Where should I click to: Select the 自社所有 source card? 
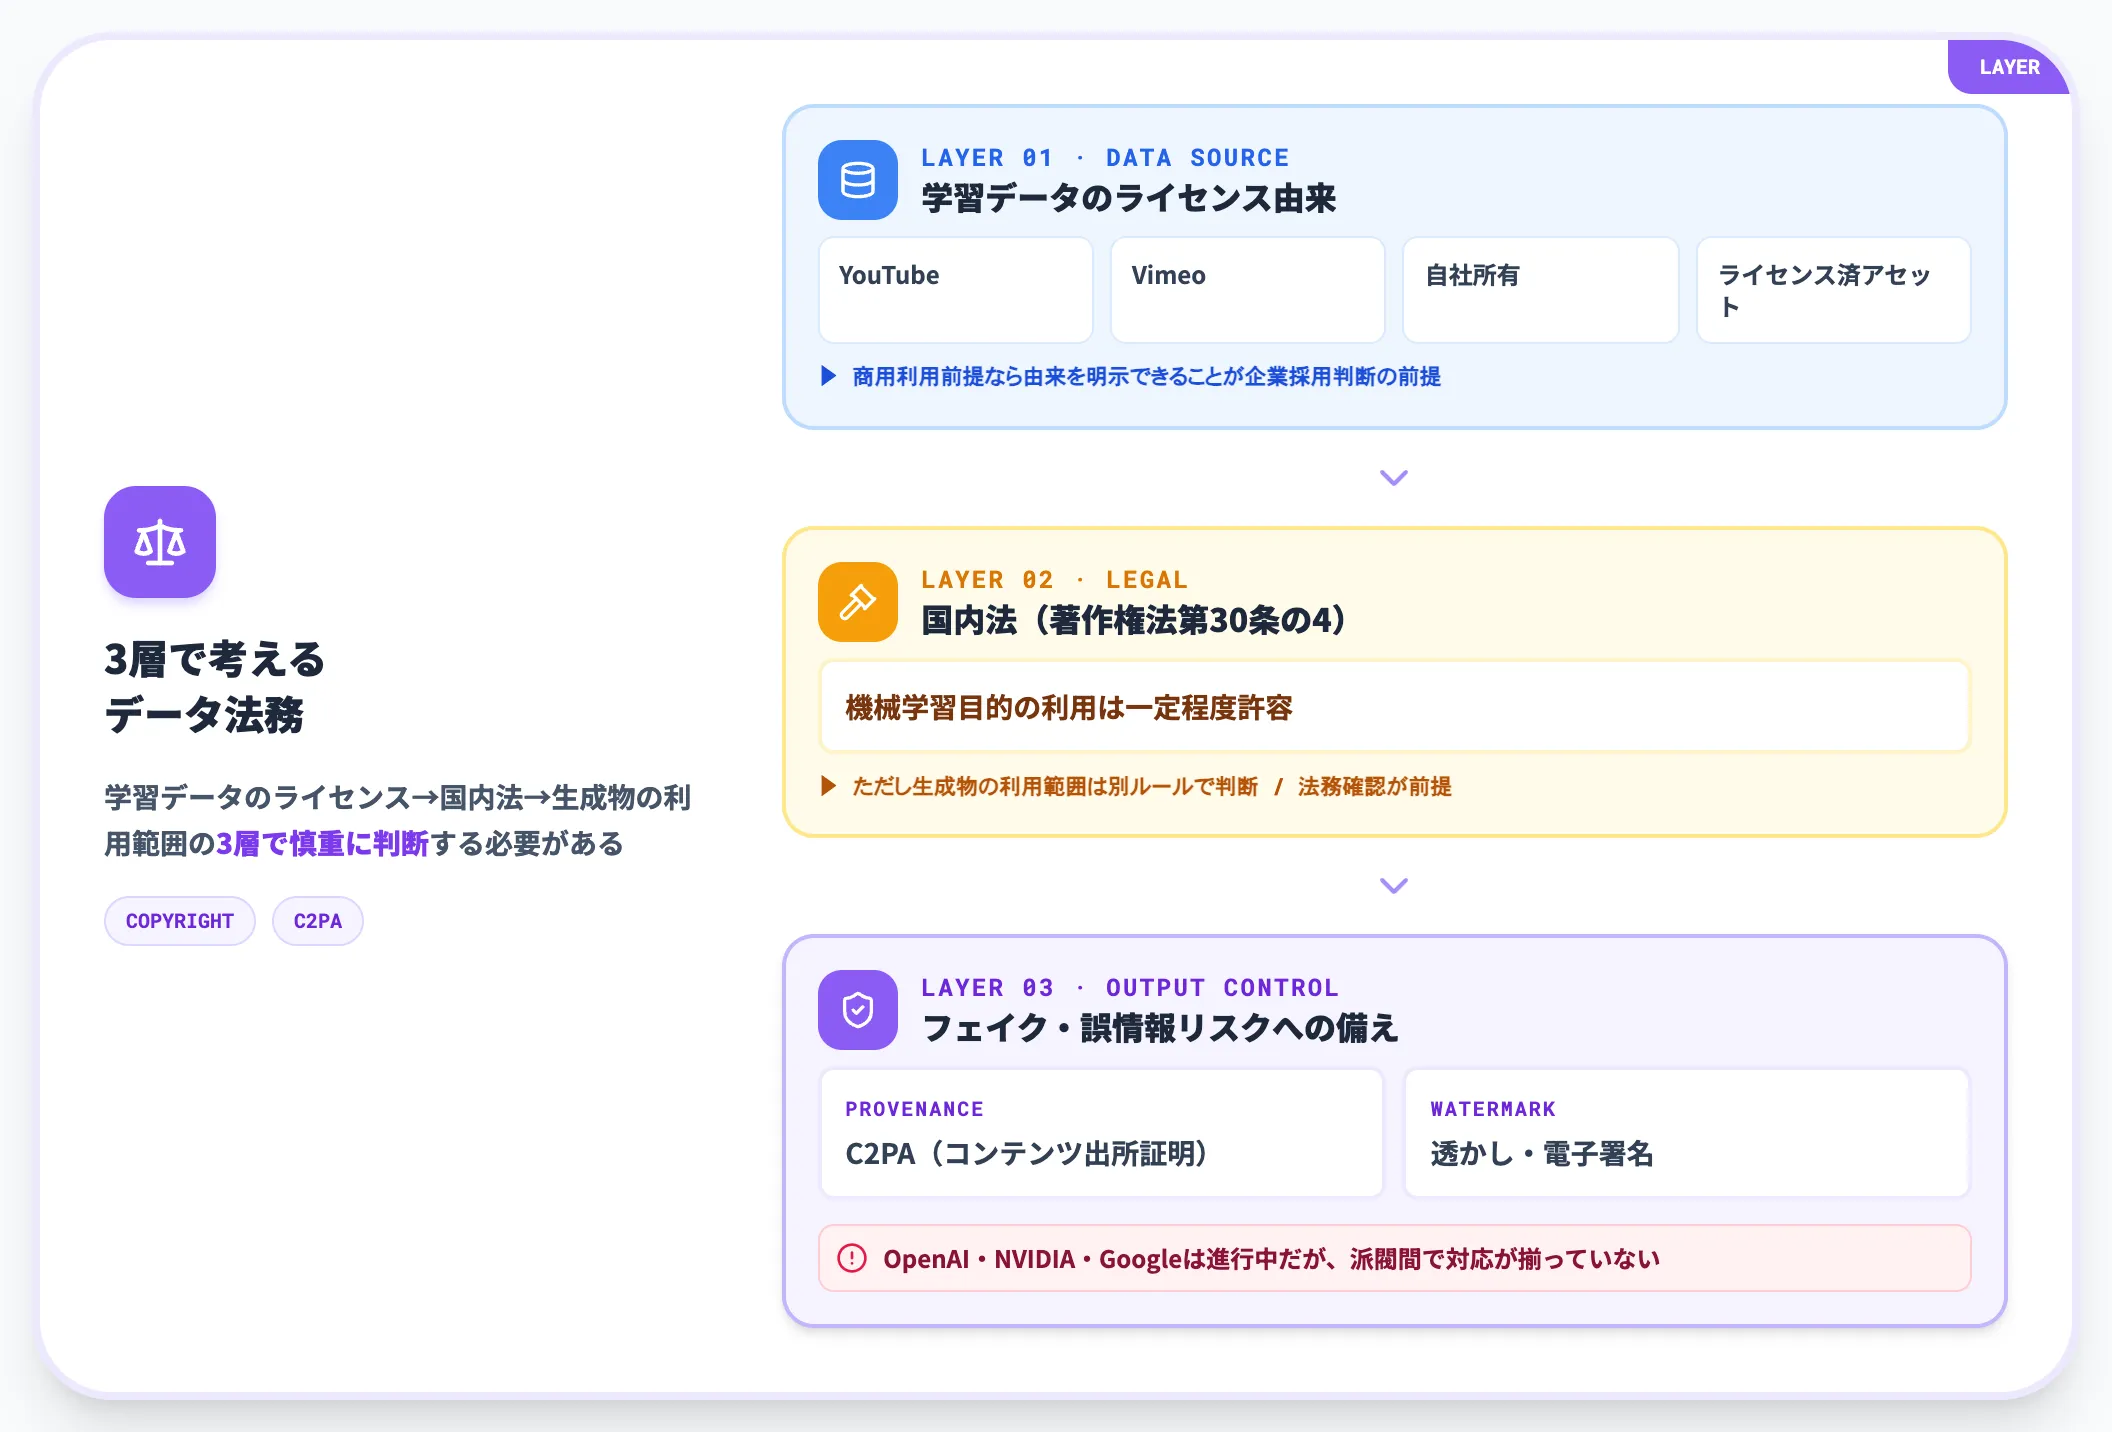pos(1541,290)
